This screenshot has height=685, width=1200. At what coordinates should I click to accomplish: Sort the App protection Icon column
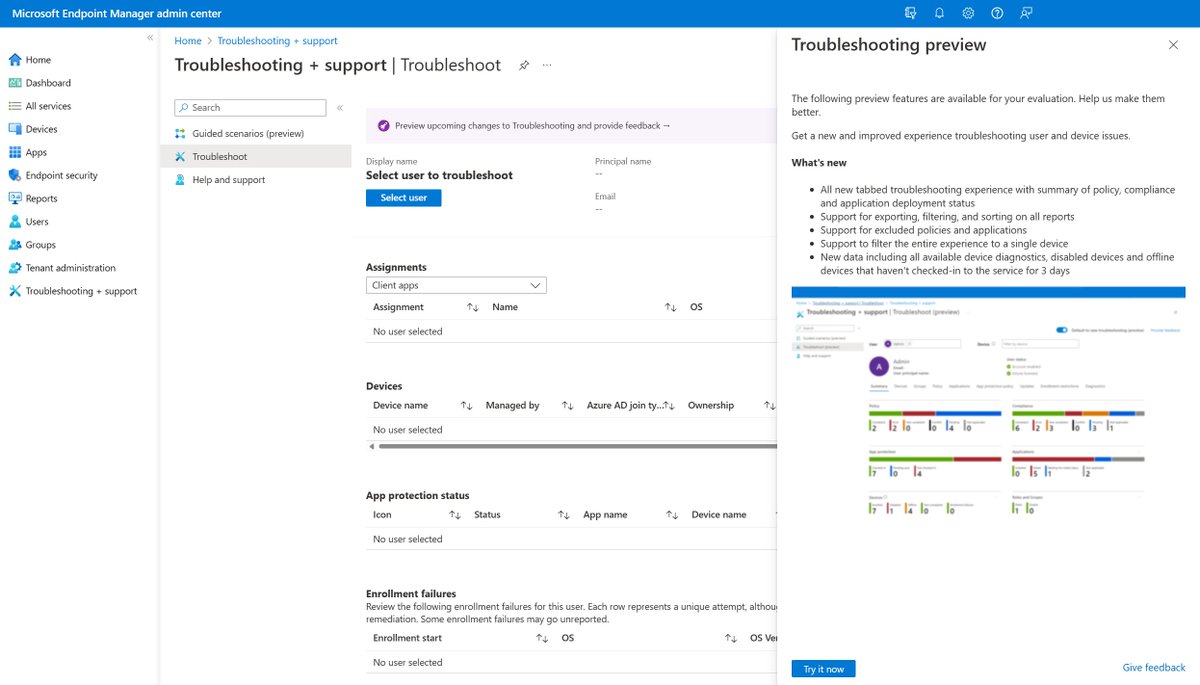[455, 515]
